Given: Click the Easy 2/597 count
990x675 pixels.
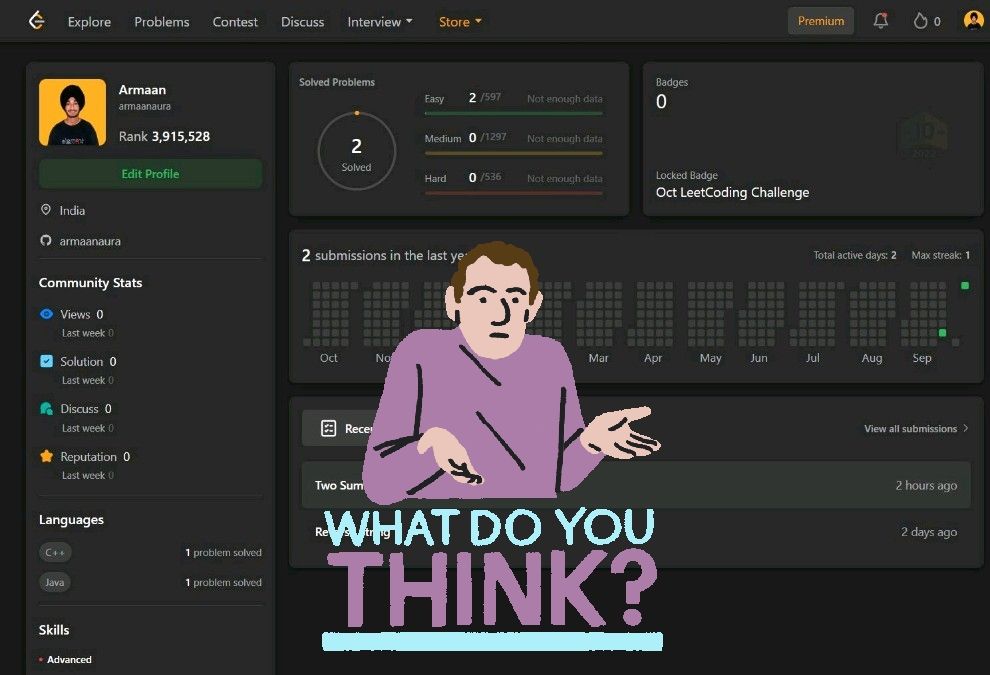Looking at the screenshot, I should tap(484, 97).
